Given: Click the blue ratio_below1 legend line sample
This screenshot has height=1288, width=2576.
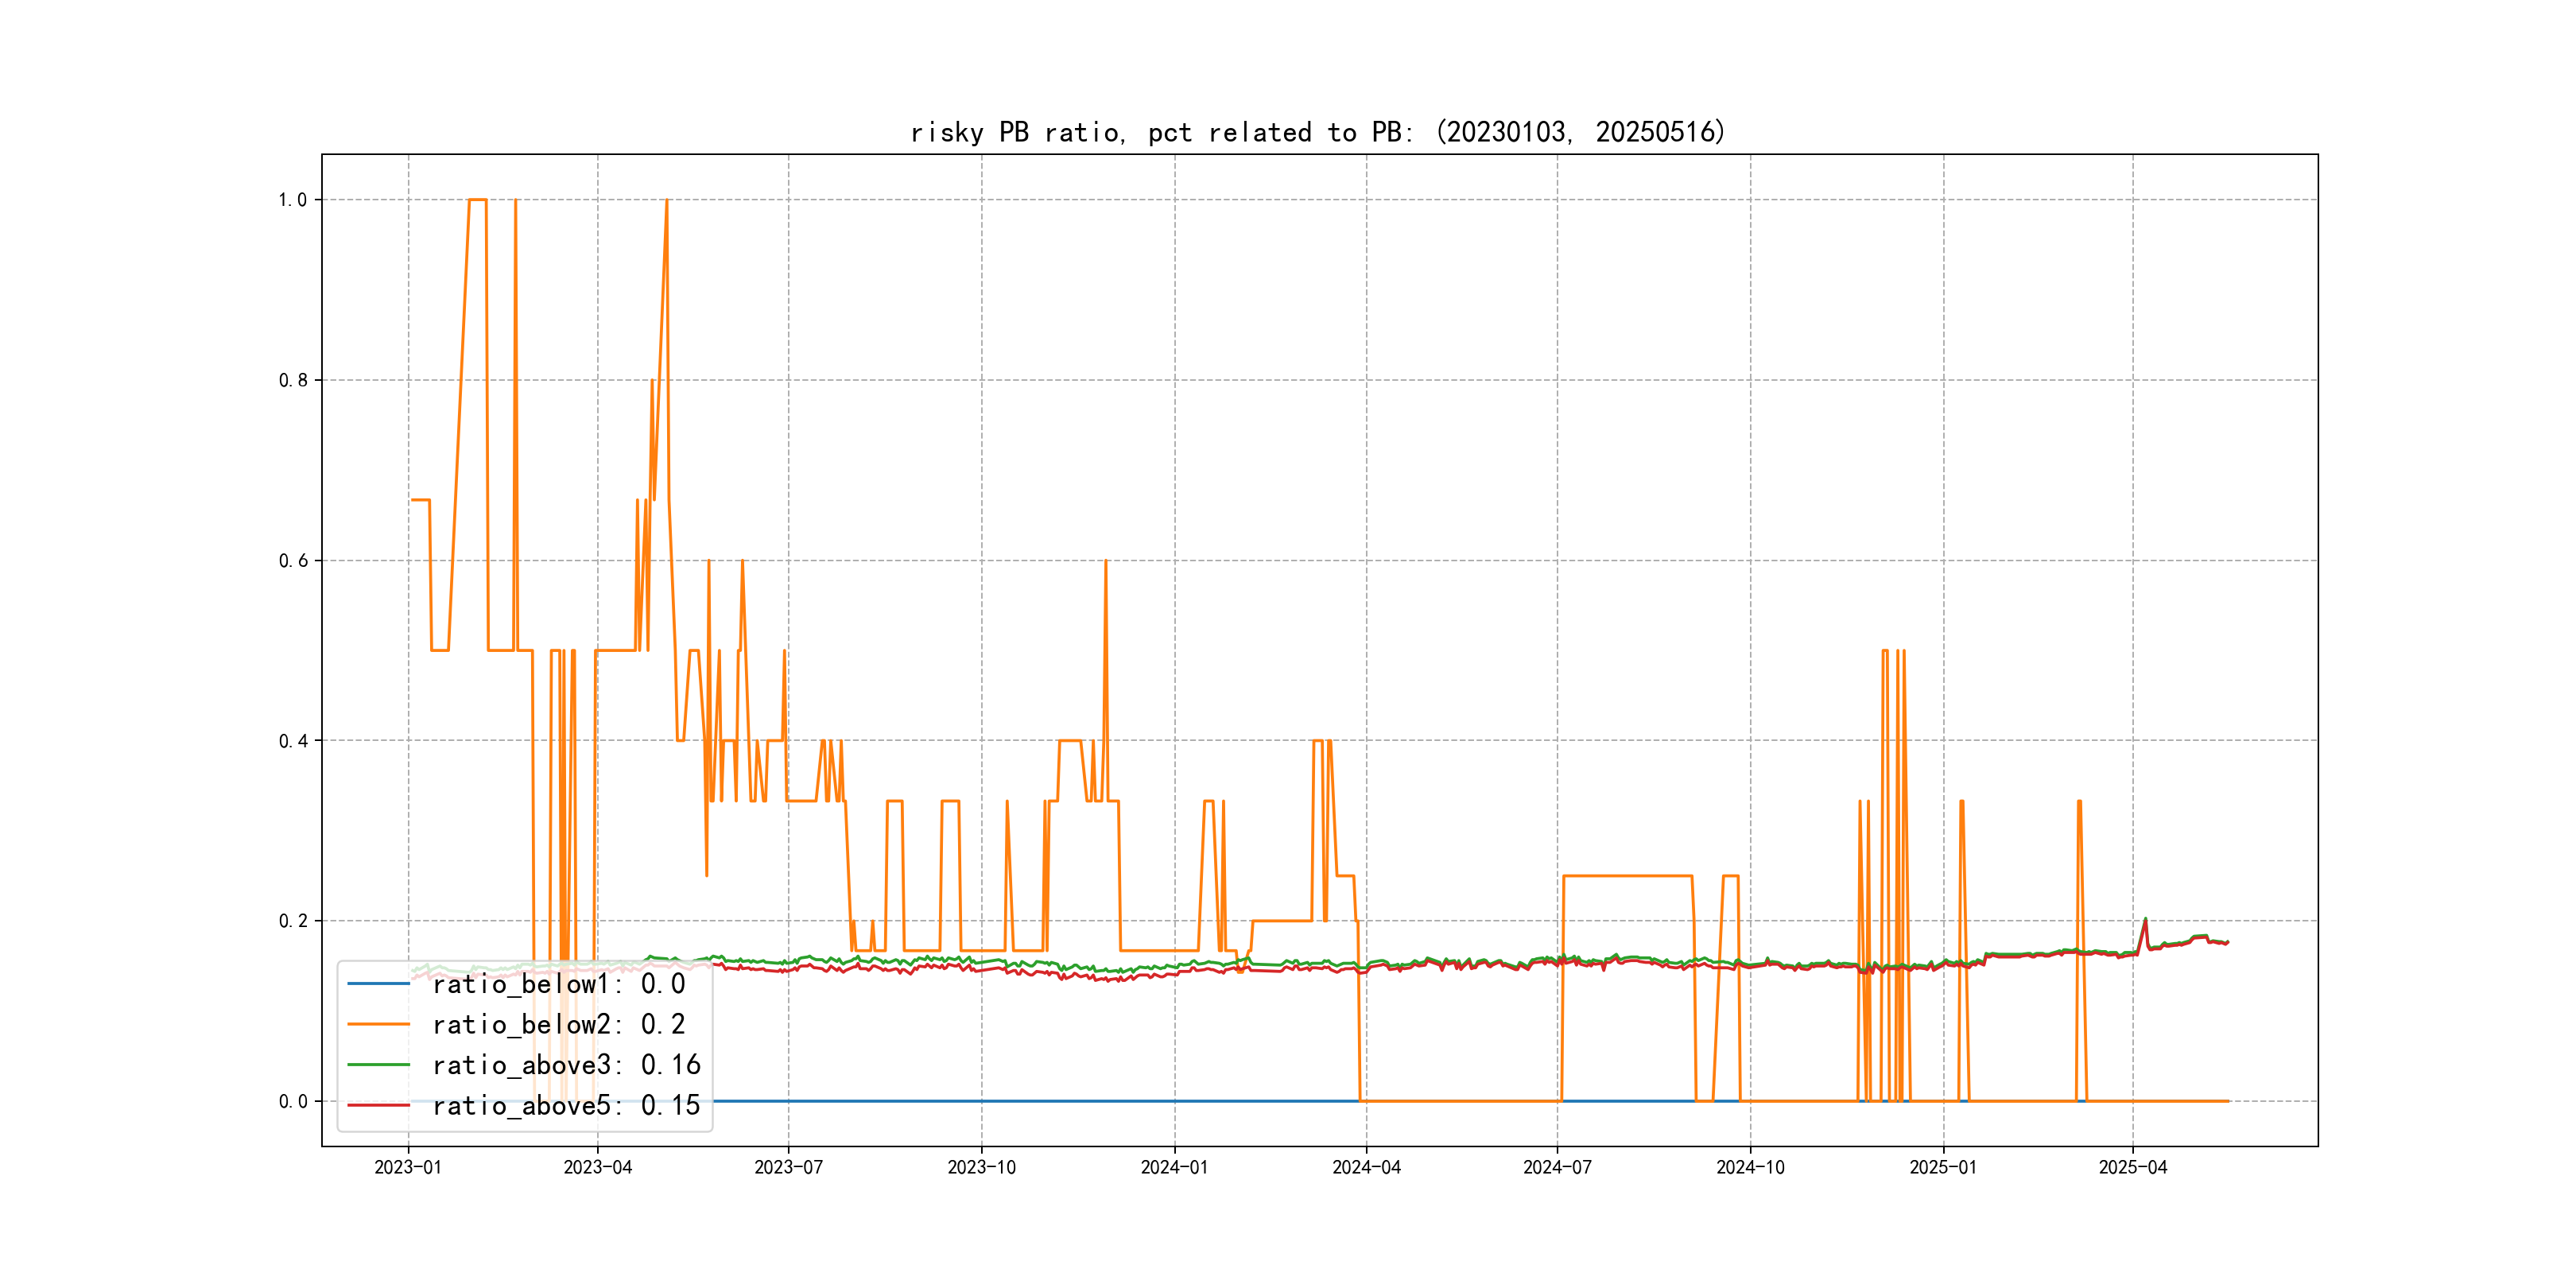Looking at the screenshot, I should (378, 984).
